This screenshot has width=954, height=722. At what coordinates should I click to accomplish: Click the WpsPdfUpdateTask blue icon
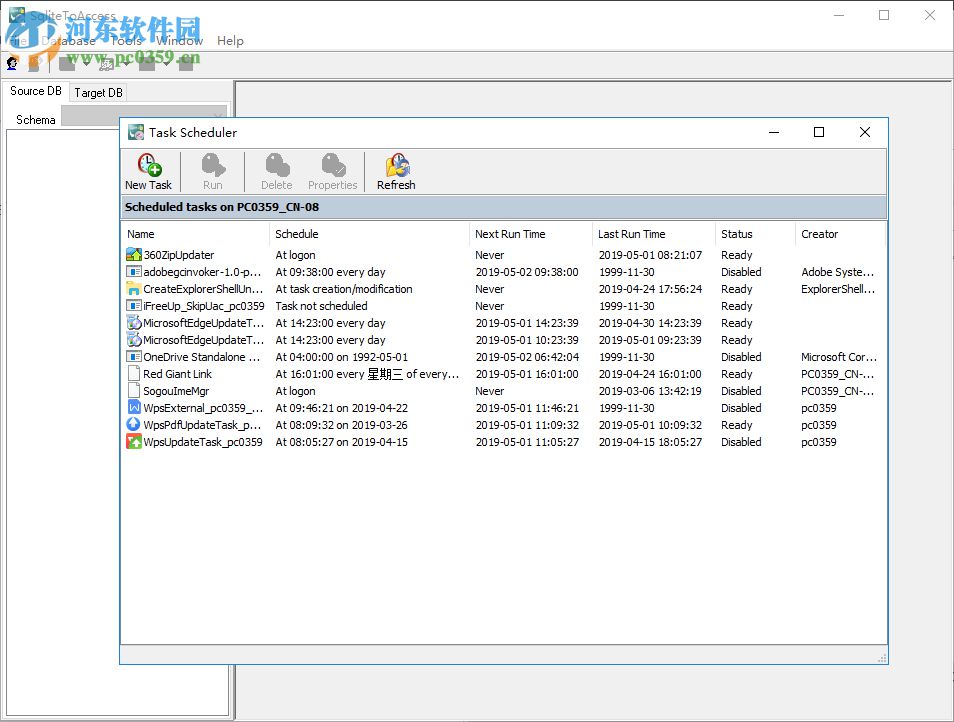pyautogui.click(x=131, y=425)
